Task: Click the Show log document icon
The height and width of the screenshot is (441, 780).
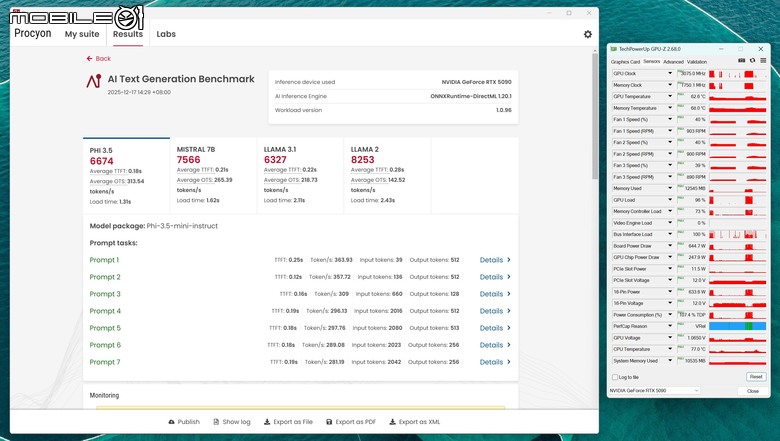Action: [216, 422]
